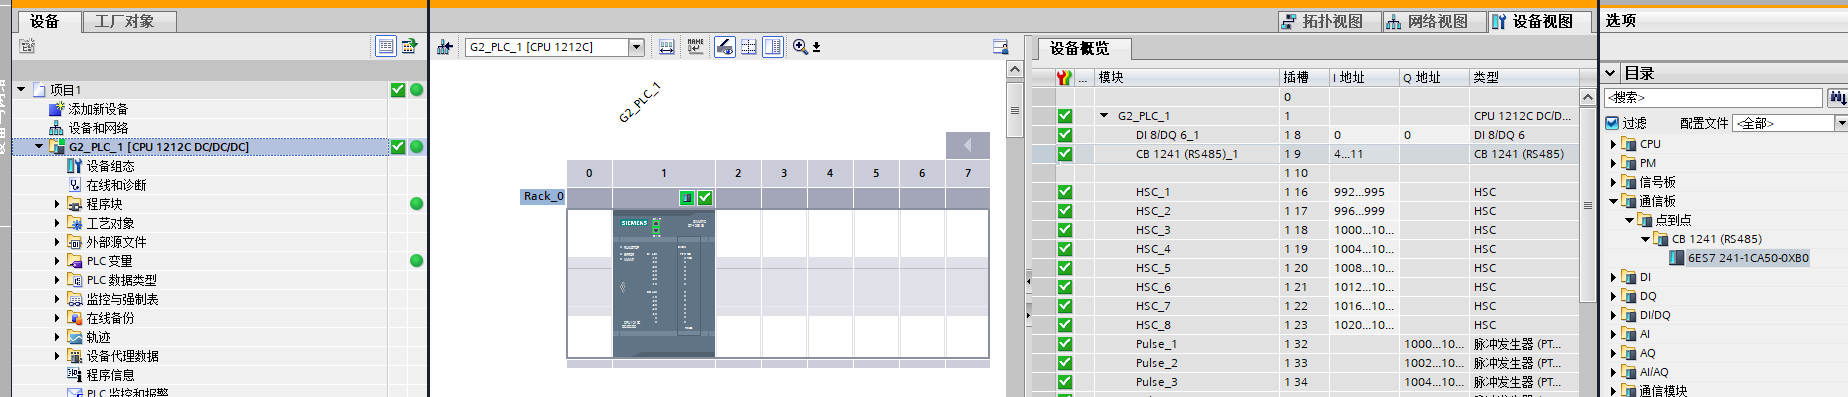Collapse the 通信板 catalog folder
The image size is (1848, 397).
pos(1612,201)
